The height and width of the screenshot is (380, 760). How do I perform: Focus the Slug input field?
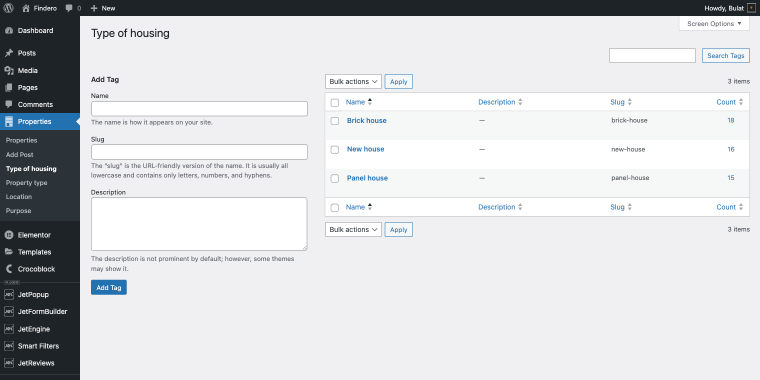coord(199,152)
